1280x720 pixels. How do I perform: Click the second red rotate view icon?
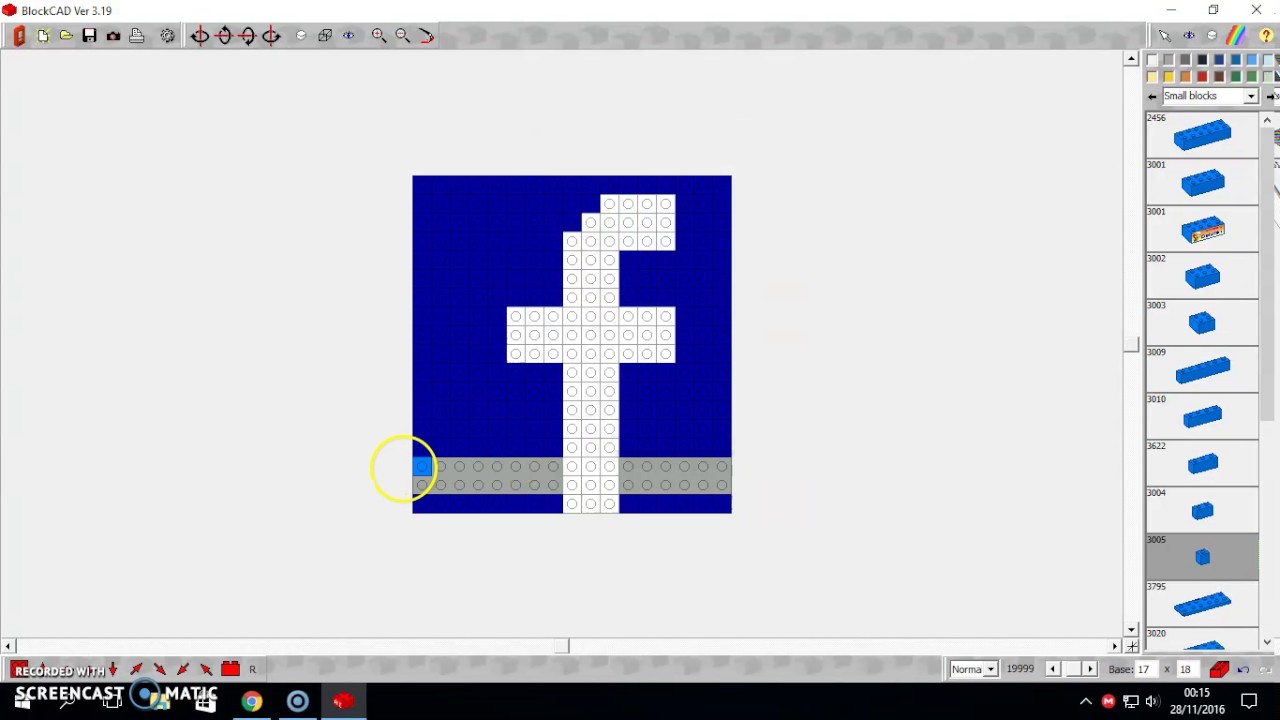224,36
